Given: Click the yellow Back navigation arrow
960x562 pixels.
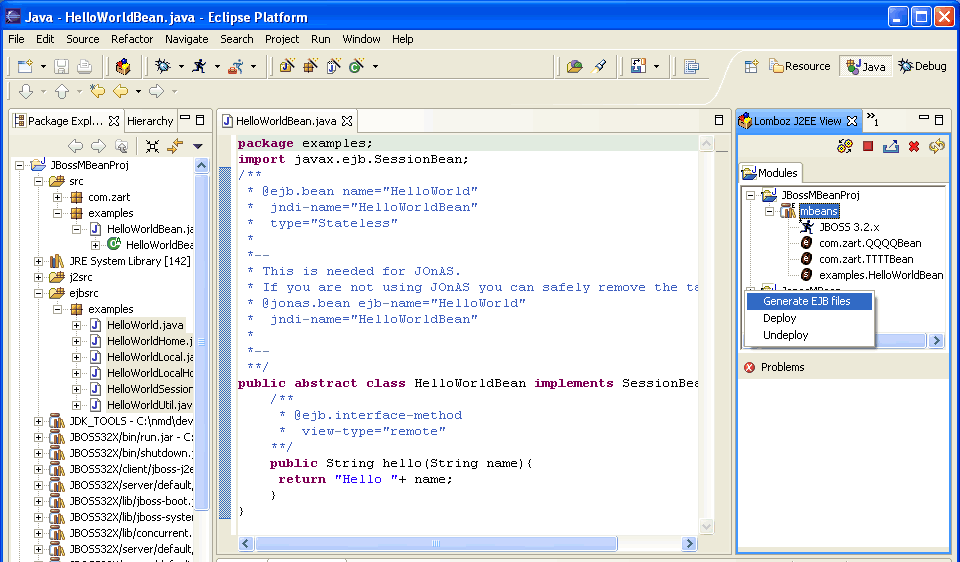Looking at the screenshot, I should coord(121,91).
